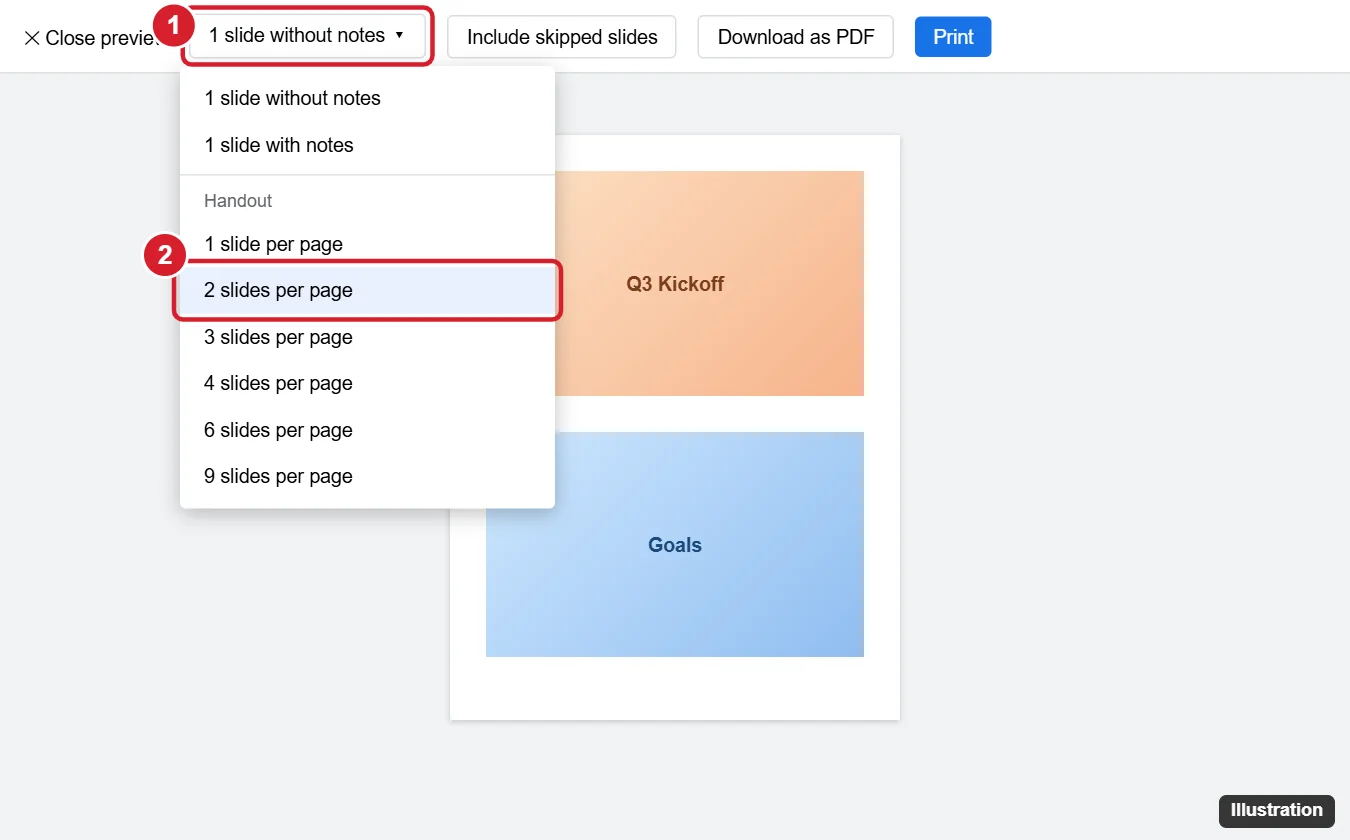Choose '3 slides per page' layout
The image size is (1350, 840).
coord(367,337)
